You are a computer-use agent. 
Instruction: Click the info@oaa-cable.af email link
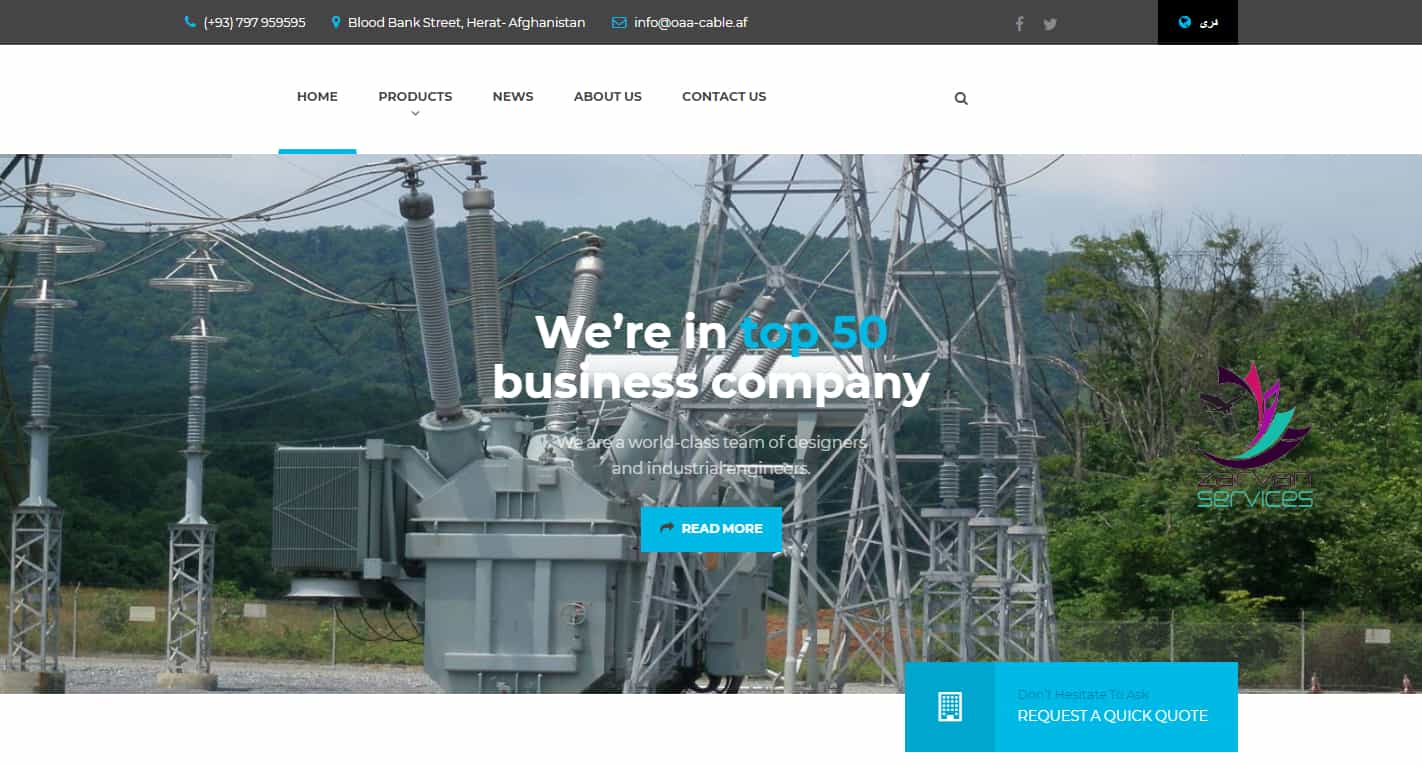[x=690, y=22]
